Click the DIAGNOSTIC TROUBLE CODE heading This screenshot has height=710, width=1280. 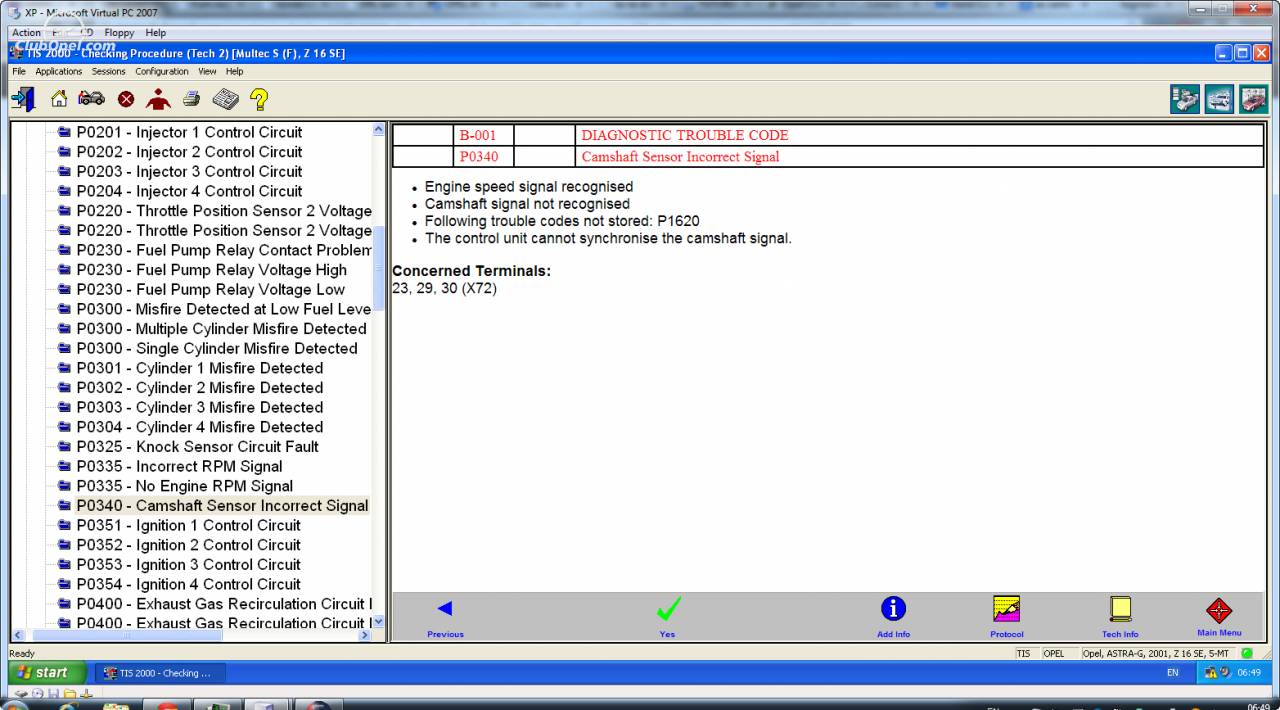point(685,135)
